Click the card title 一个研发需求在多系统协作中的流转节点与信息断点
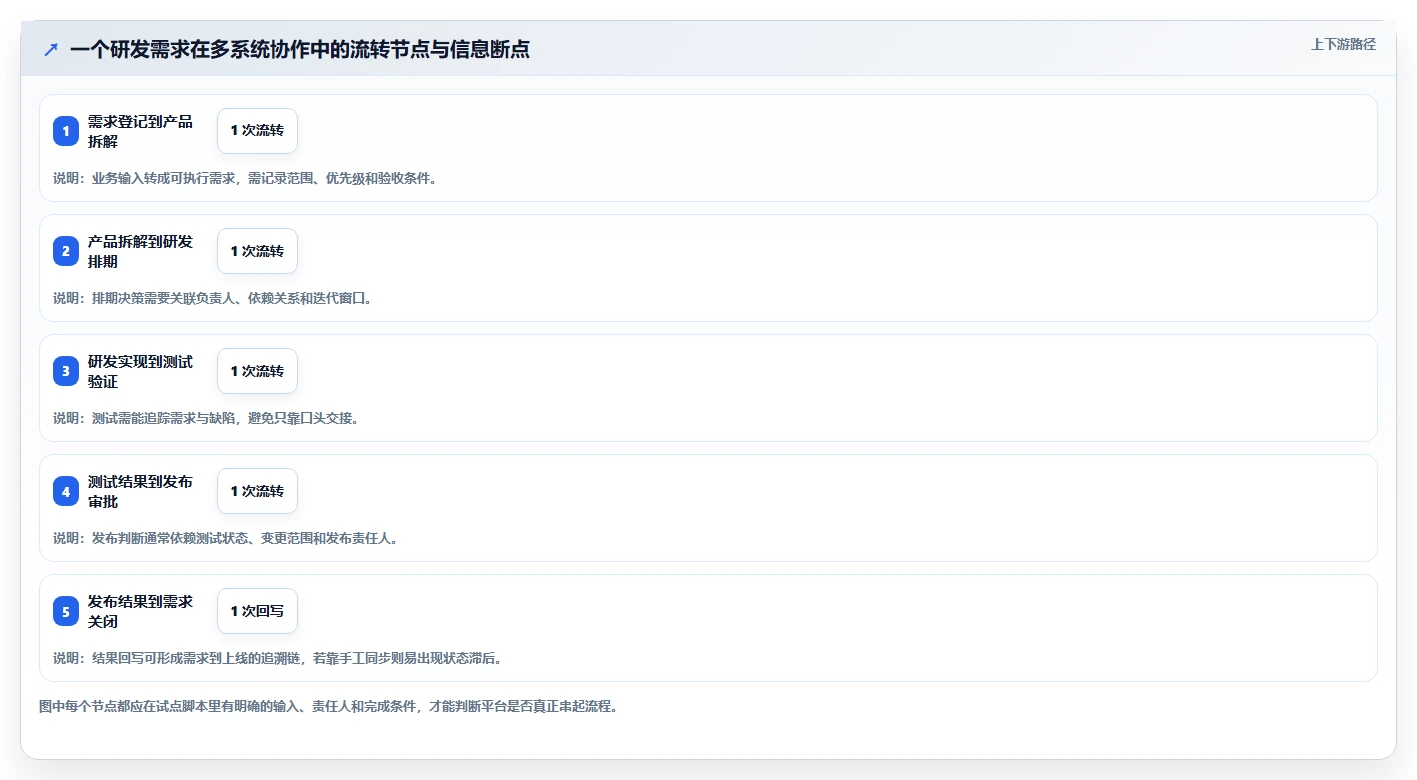 300,50
